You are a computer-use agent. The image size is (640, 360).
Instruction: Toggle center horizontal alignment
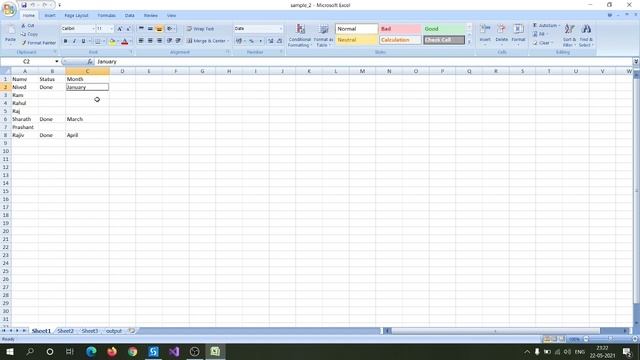[x=150, y=40]
